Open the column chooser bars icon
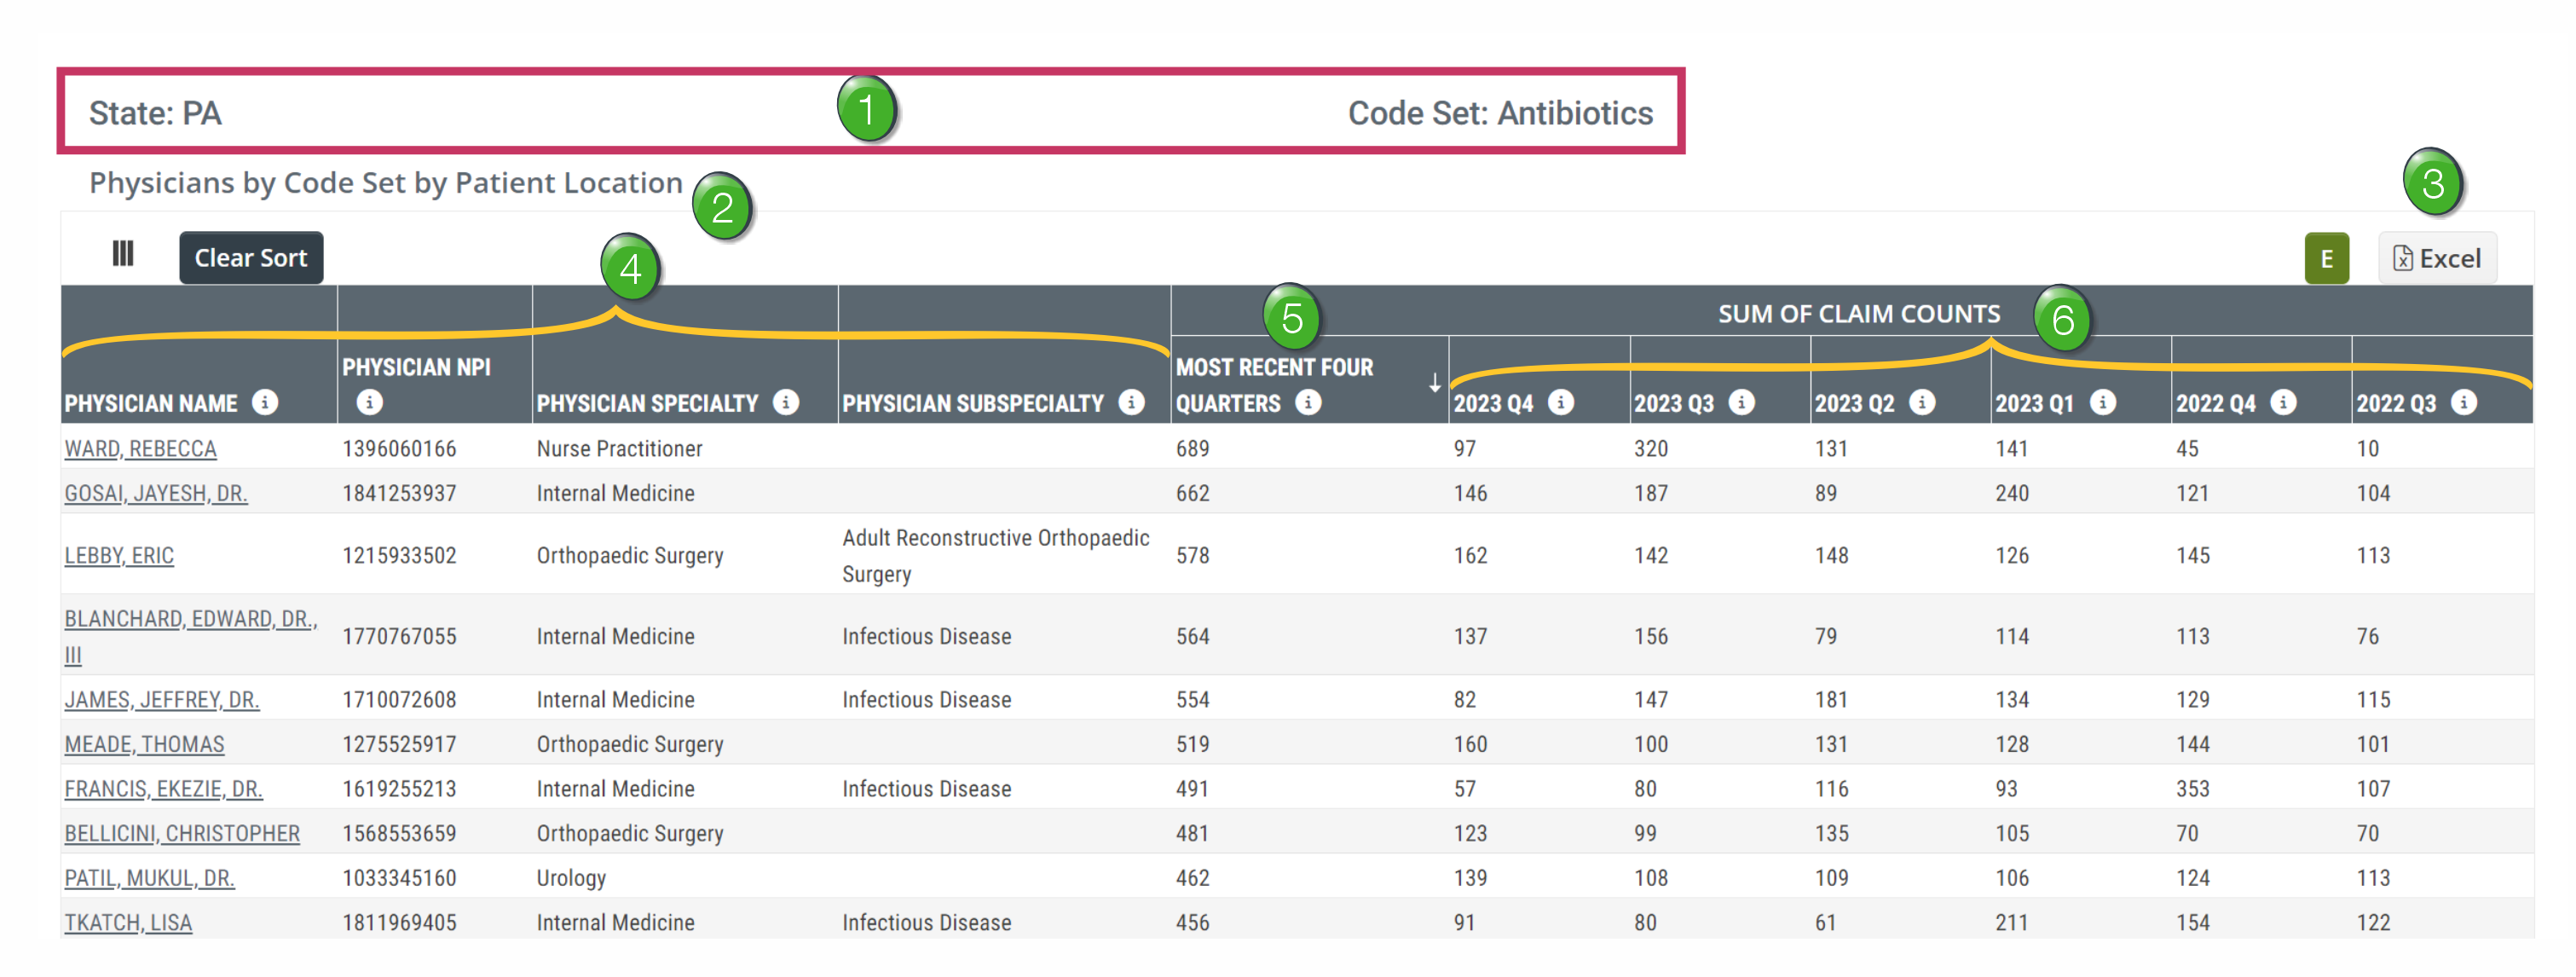Screen dimensions: 2576x977 (123, 254)
